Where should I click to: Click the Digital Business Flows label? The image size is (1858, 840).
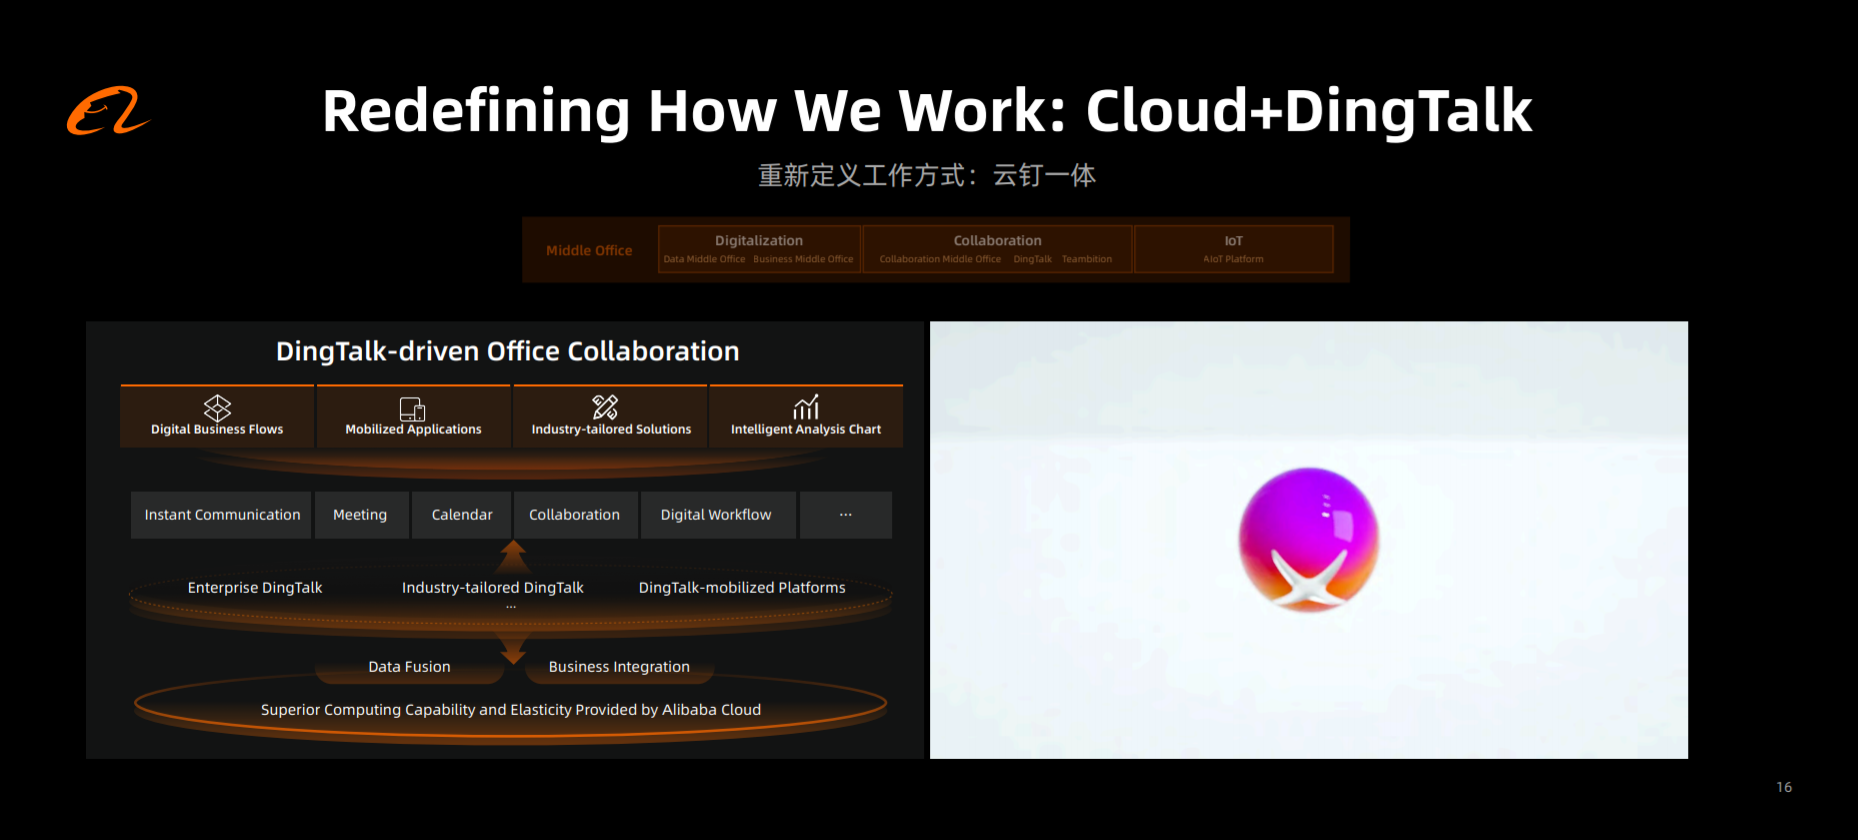coord(217,429)
